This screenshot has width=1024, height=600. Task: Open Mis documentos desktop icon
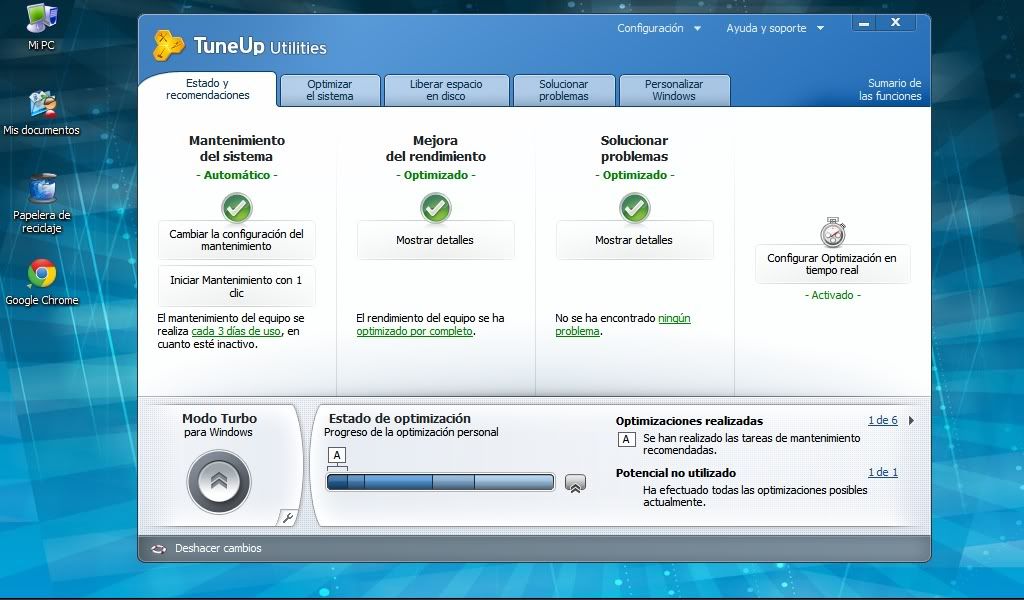point(41,104)
